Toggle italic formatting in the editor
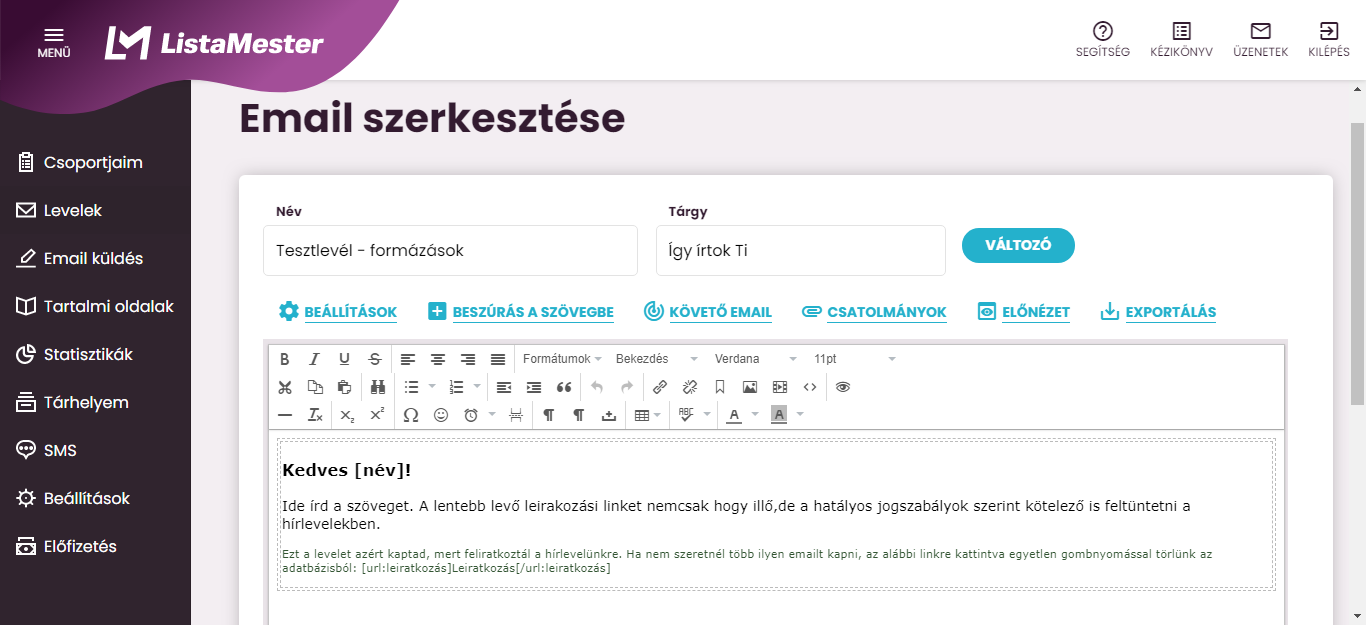Viewport: 1366px width, 625px height. coord(314,359)
